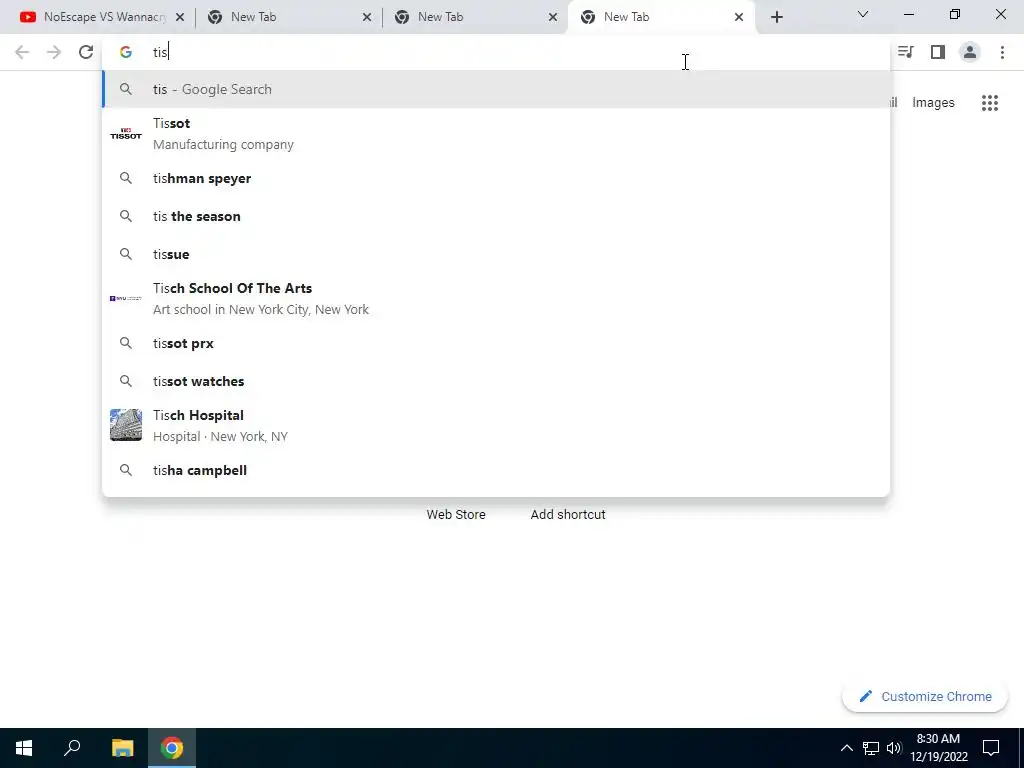This screenshot has width=1024, height=768.
Task: Click the back navigation arrow
Action: (x=22, y=52)
